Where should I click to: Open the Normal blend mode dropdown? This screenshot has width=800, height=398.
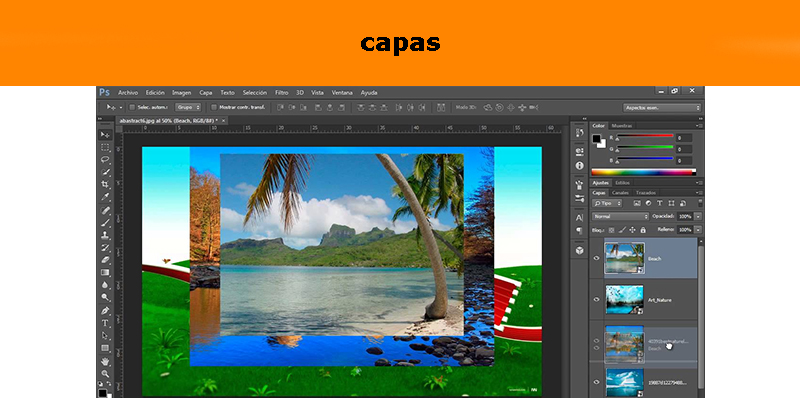coord(620,216)
